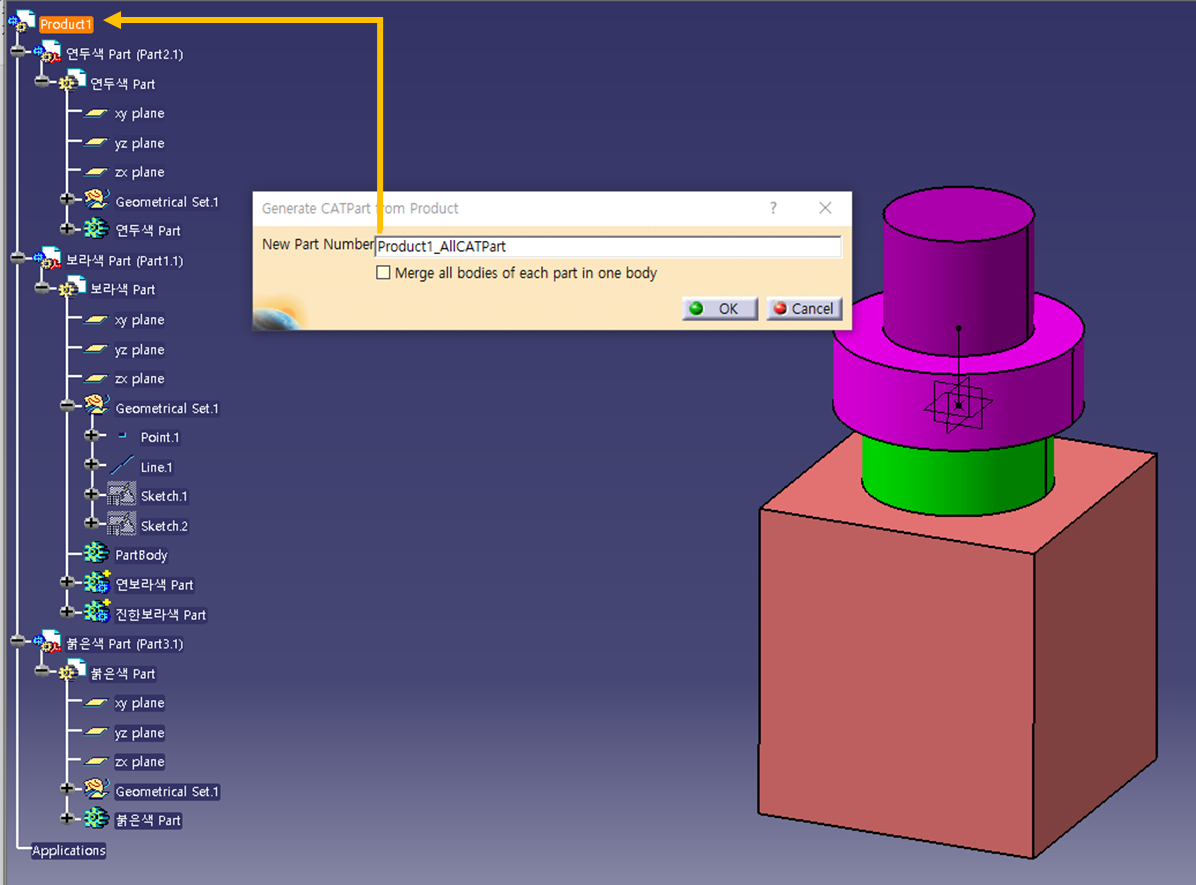Viewport: 1196px width, 885px height.
Task: Click the 연두색 Part body icon
Action: click(96, 229)
